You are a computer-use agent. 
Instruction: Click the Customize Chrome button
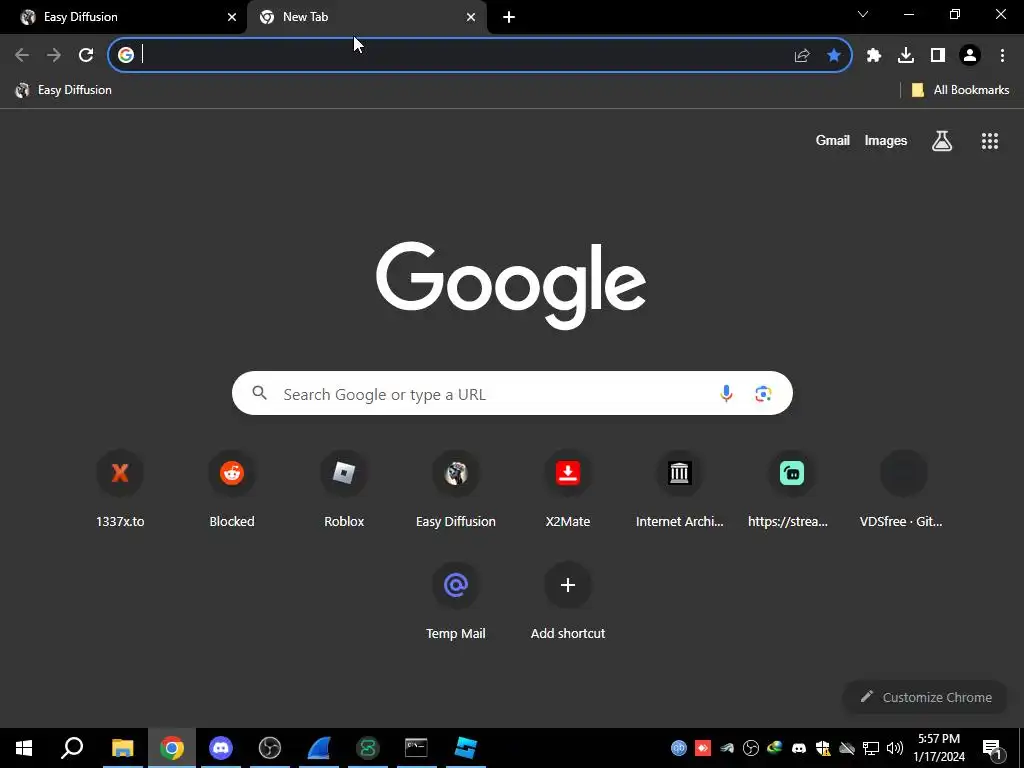click(x=926, y=697)
